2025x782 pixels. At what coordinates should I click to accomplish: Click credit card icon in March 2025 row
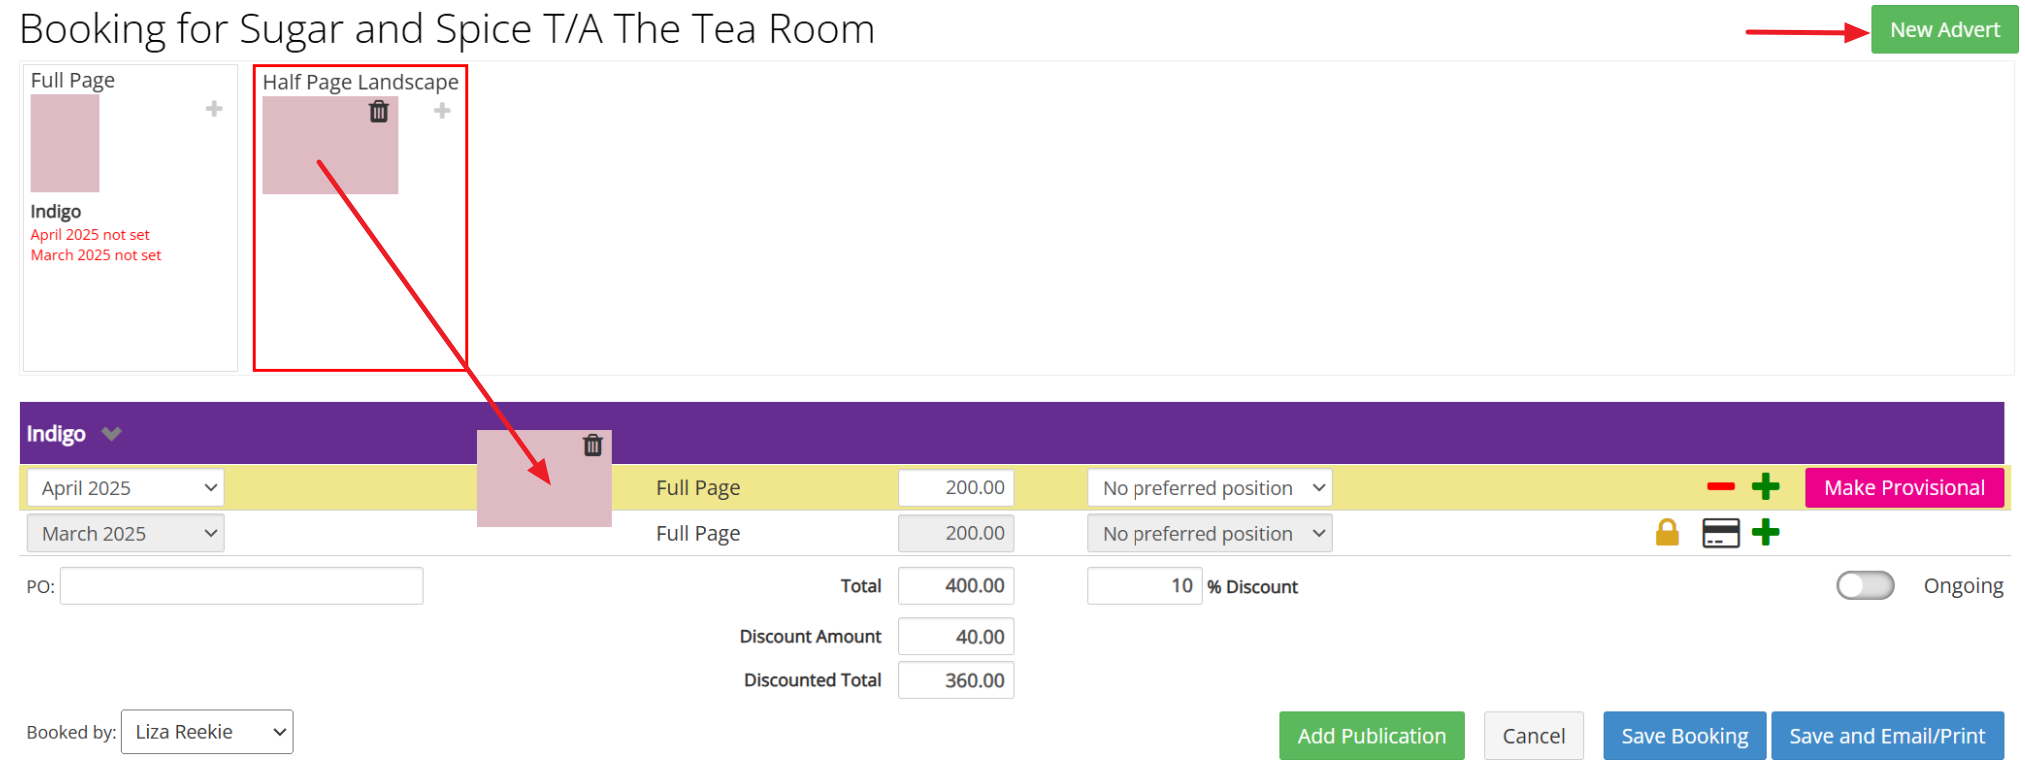(x=1721, y=533)
